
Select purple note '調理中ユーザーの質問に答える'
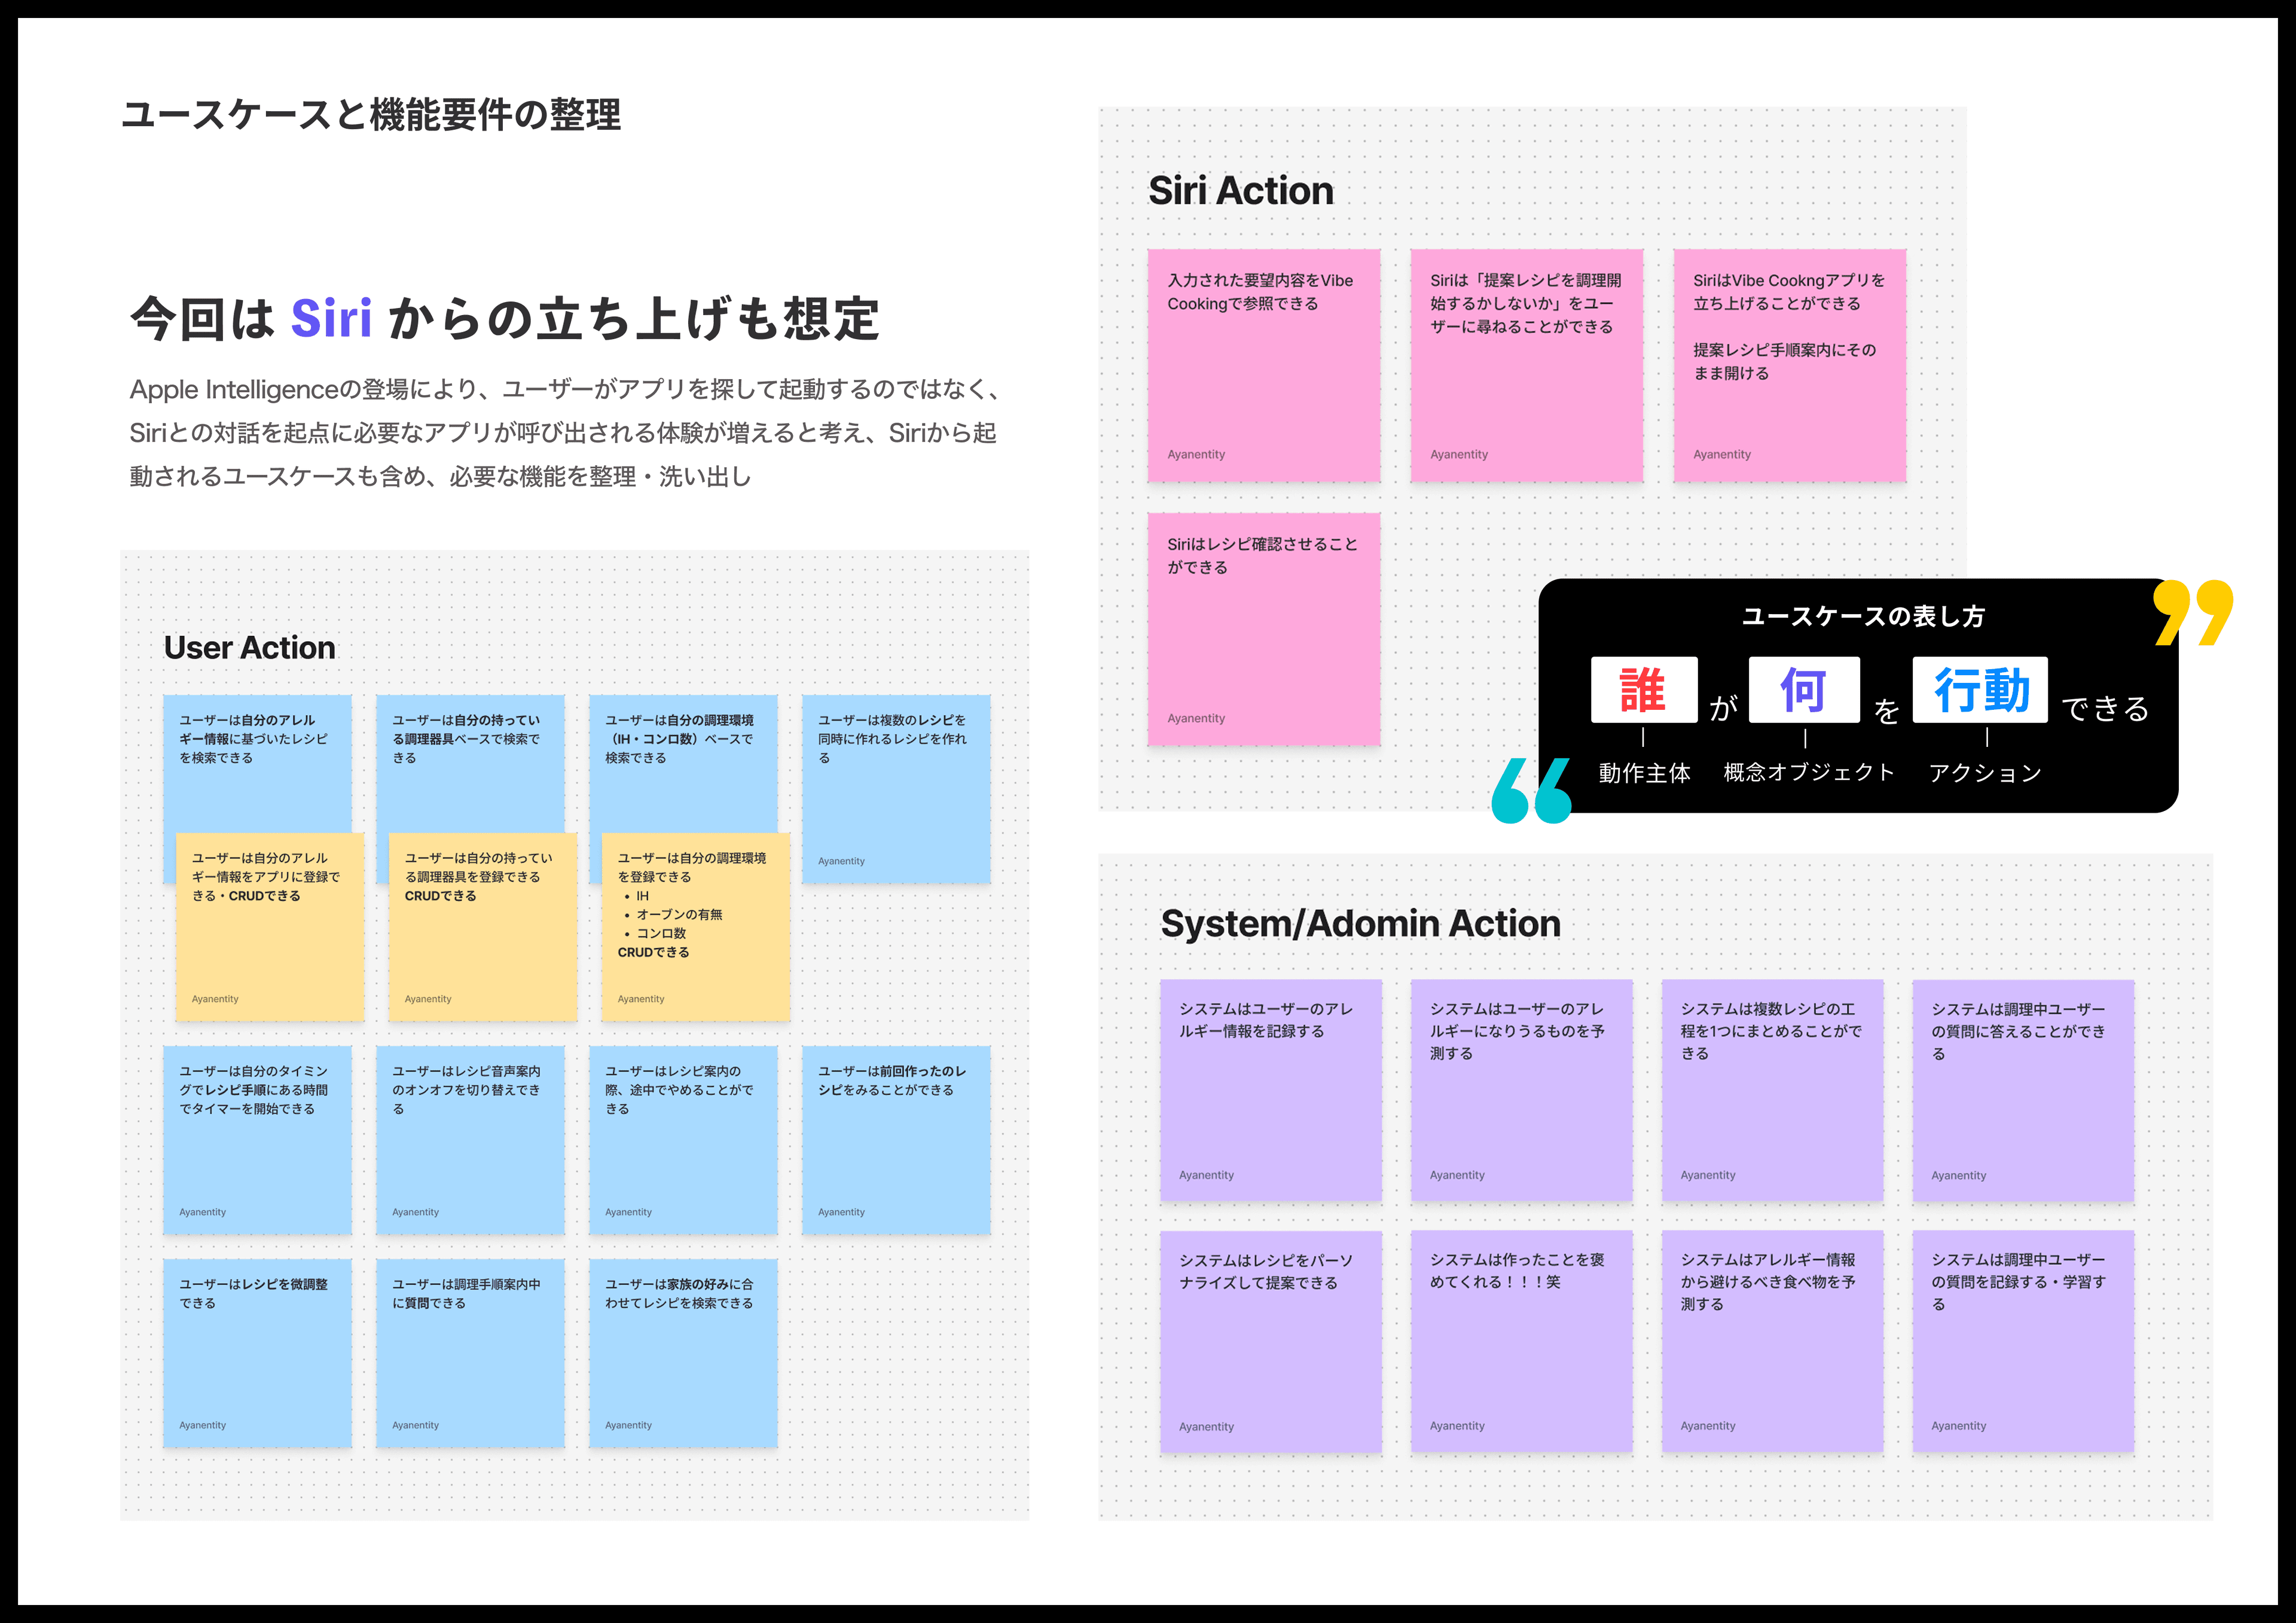2024,1090
